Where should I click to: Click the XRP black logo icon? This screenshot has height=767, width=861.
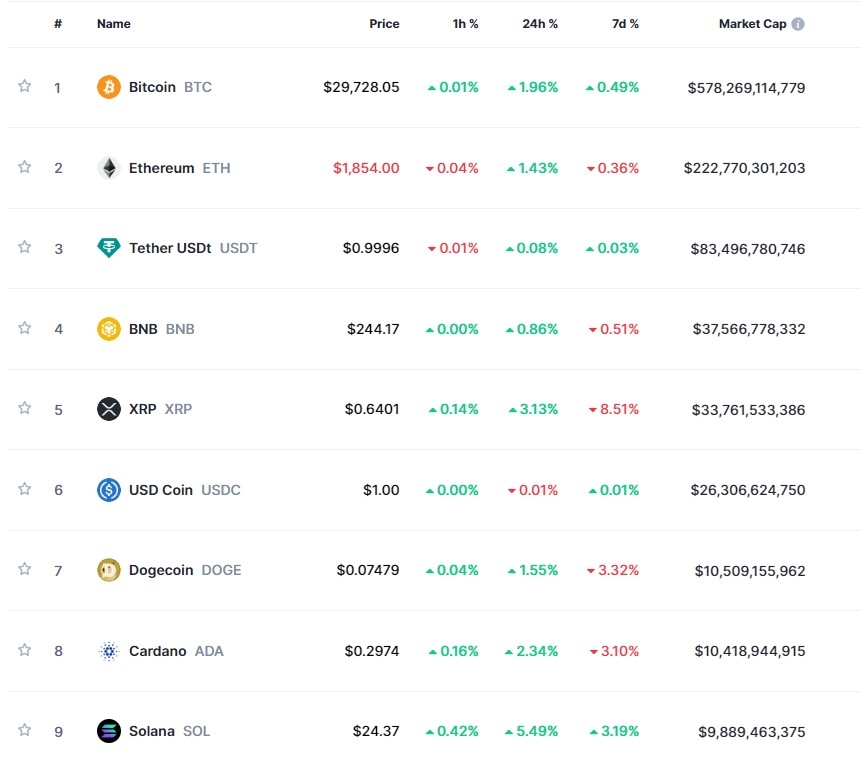(x=108, y=409)
